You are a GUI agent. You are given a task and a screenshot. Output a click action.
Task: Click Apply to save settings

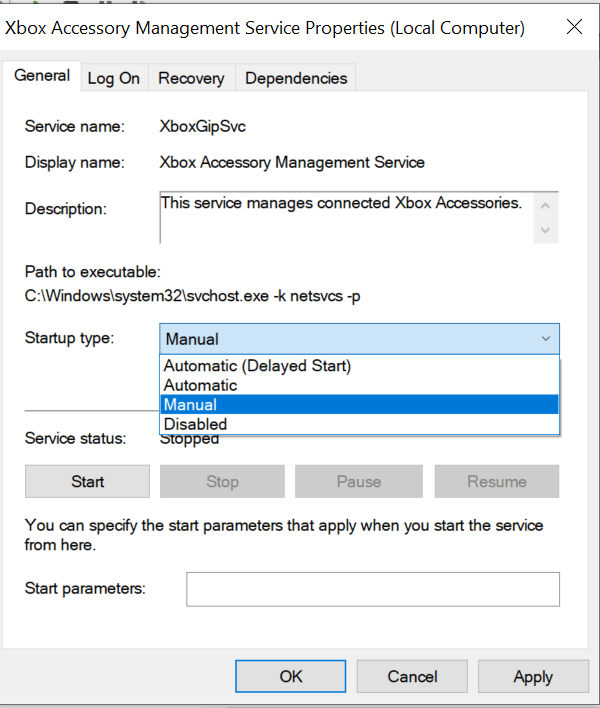533,677
